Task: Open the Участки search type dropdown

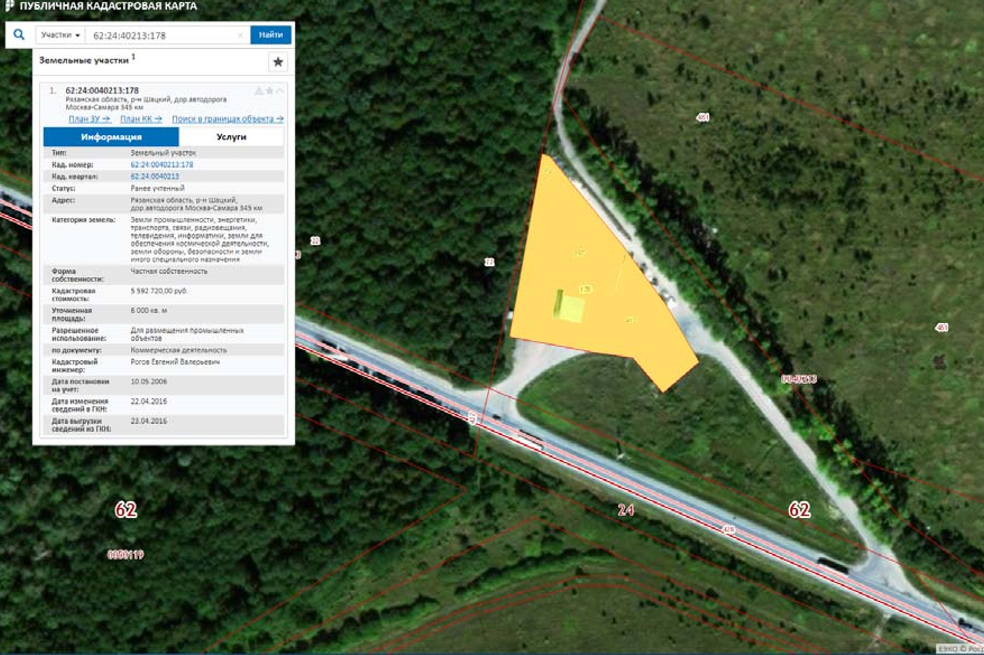Action: [60, 35]
